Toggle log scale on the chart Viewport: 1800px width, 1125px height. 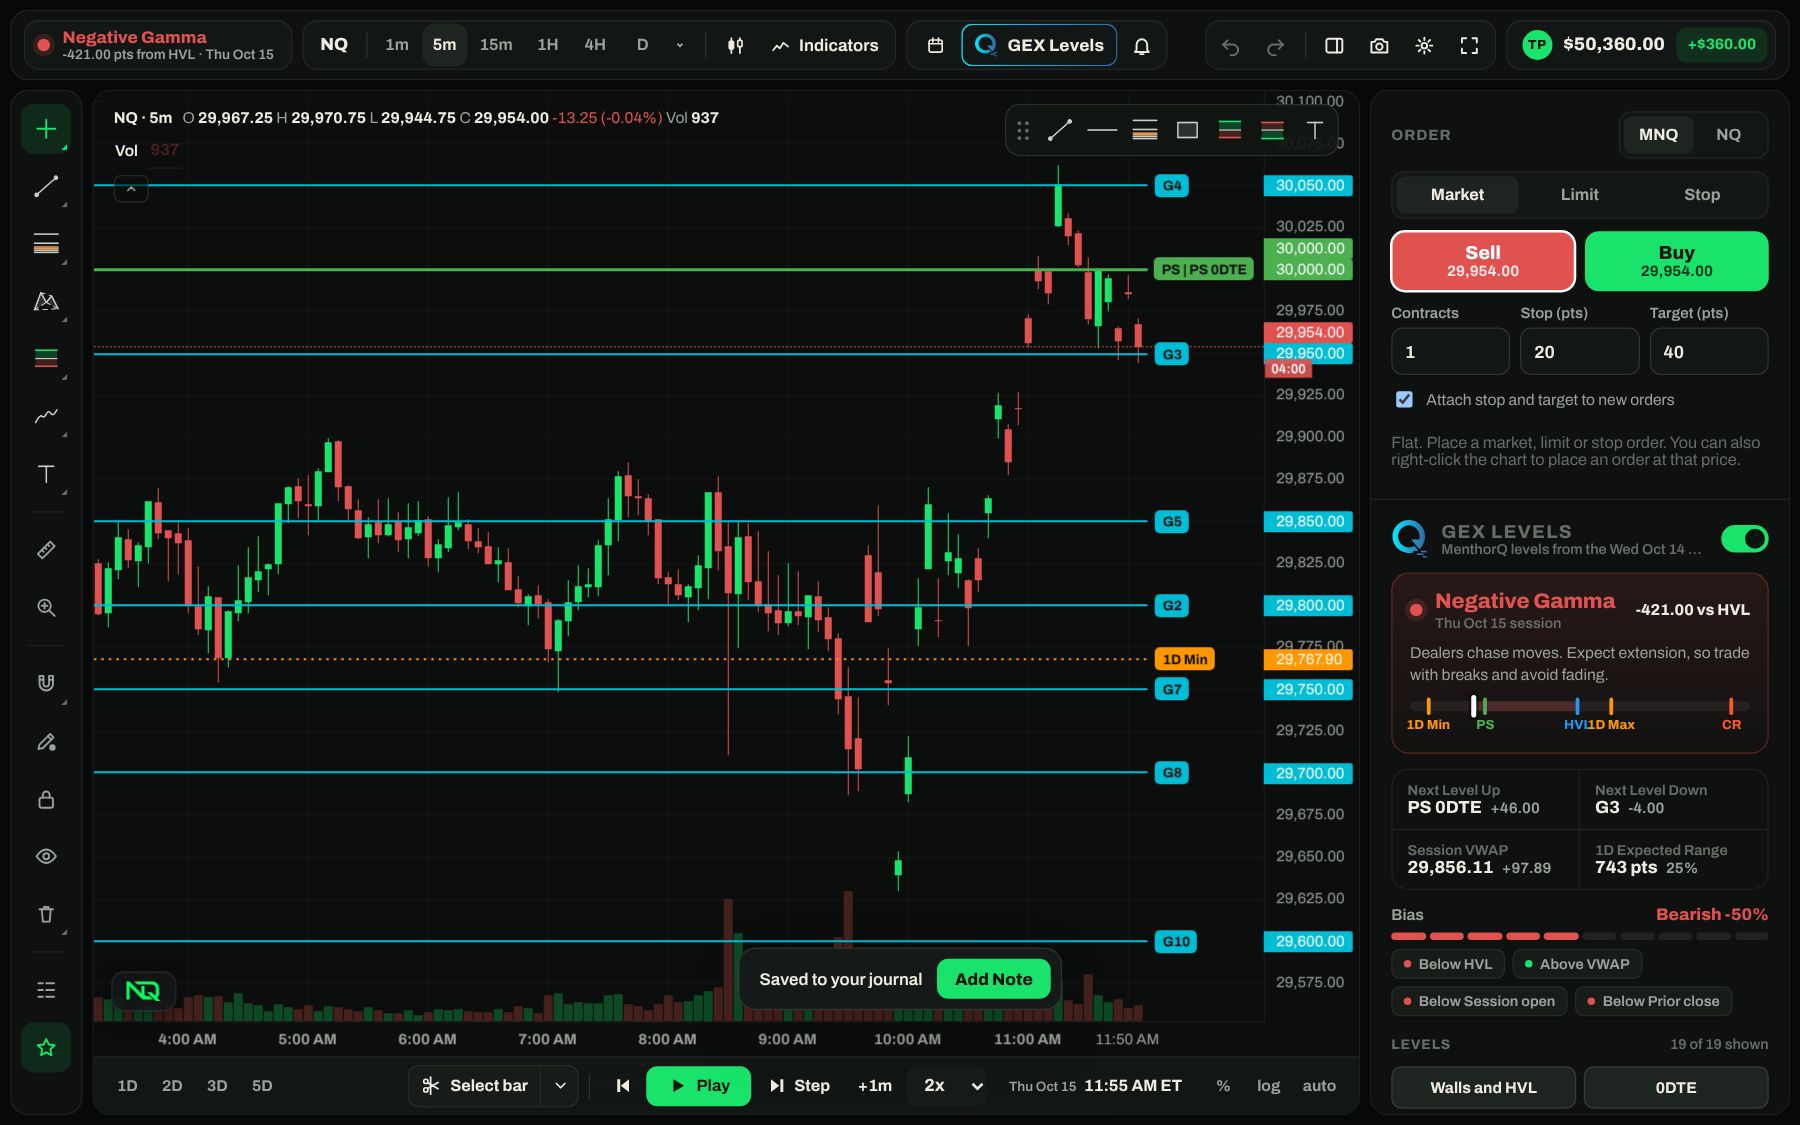[1268, 1086]
